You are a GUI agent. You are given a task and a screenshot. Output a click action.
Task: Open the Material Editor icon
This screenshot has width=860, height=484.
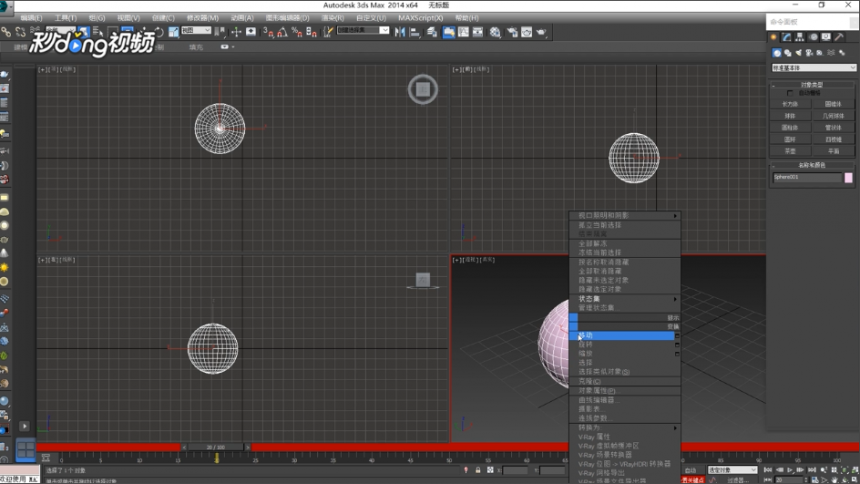click(x=495, y=32)
